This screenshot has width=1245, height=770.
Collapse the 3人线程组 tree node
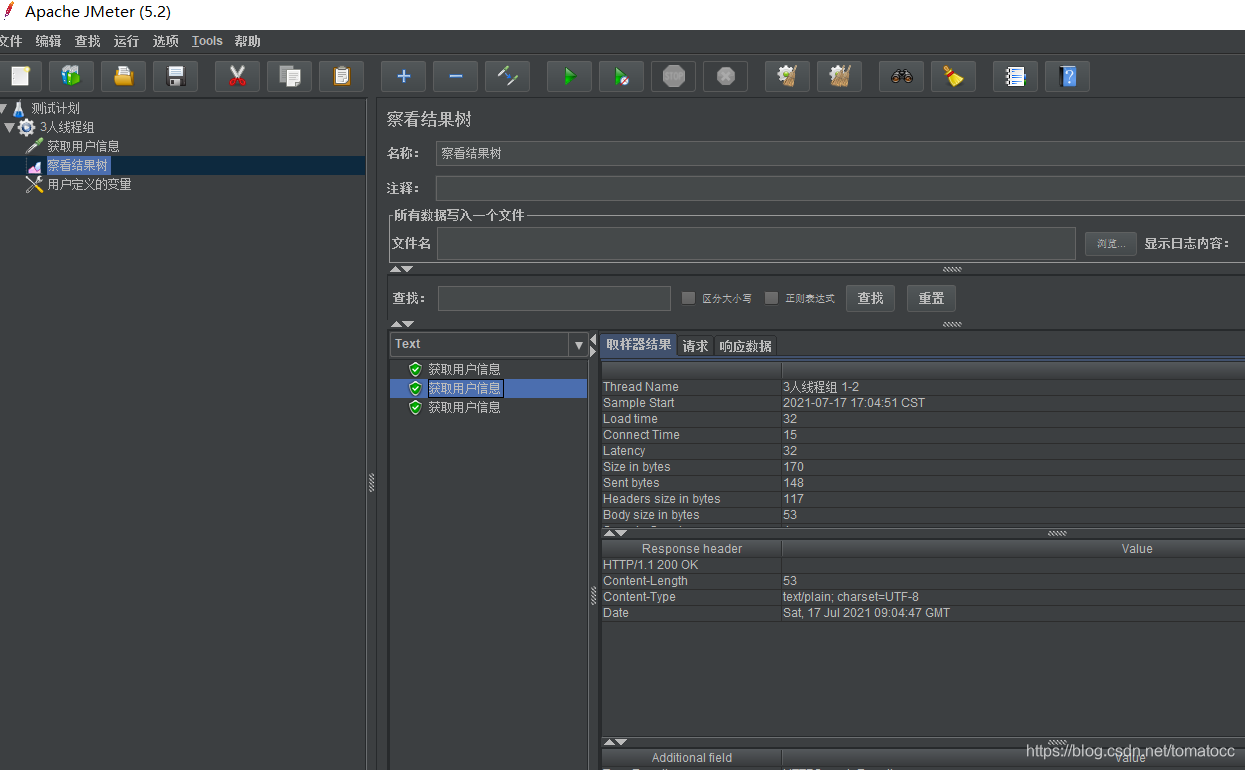click(9, 127)
